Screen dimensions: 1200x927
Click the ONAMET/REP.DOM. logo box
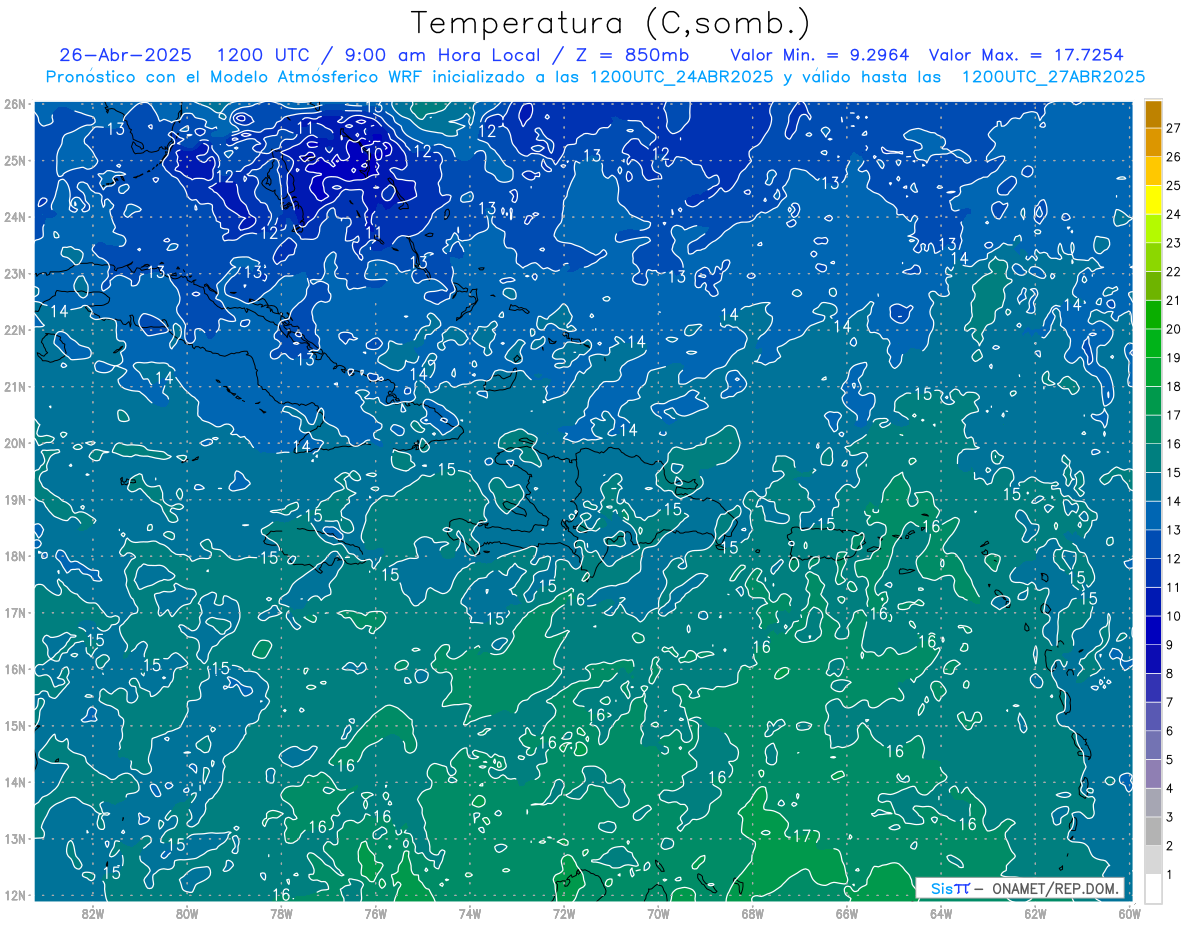pos(1020,888)
